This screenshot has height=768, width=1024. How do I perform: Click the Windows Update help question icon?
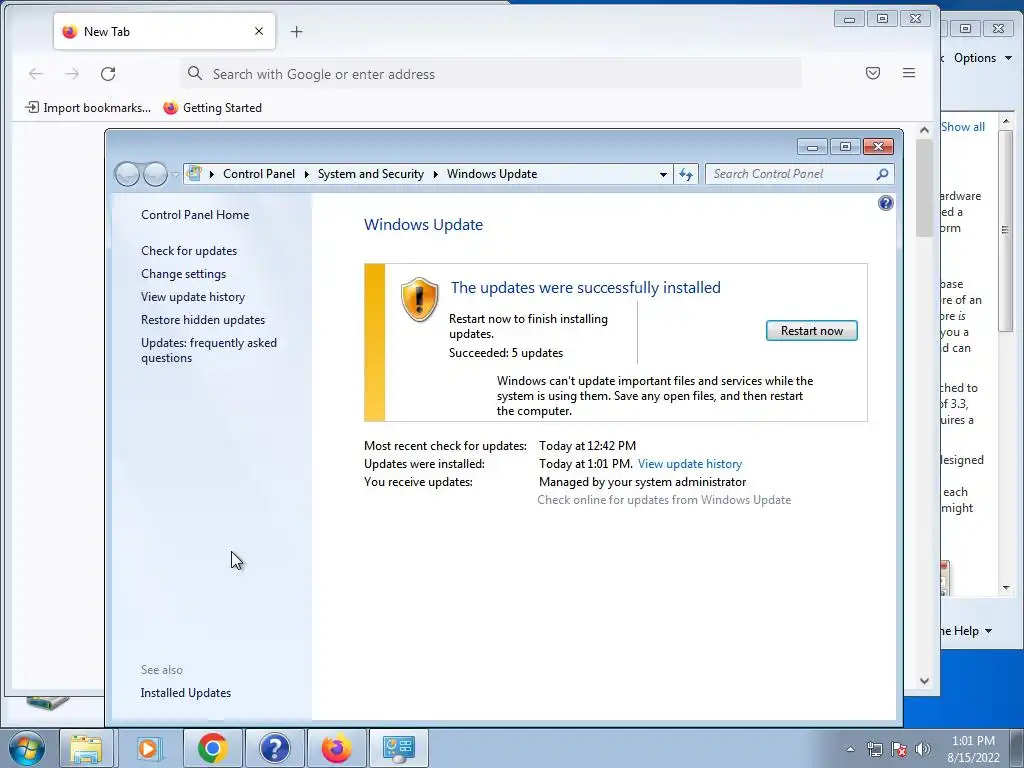pos(886,203)
